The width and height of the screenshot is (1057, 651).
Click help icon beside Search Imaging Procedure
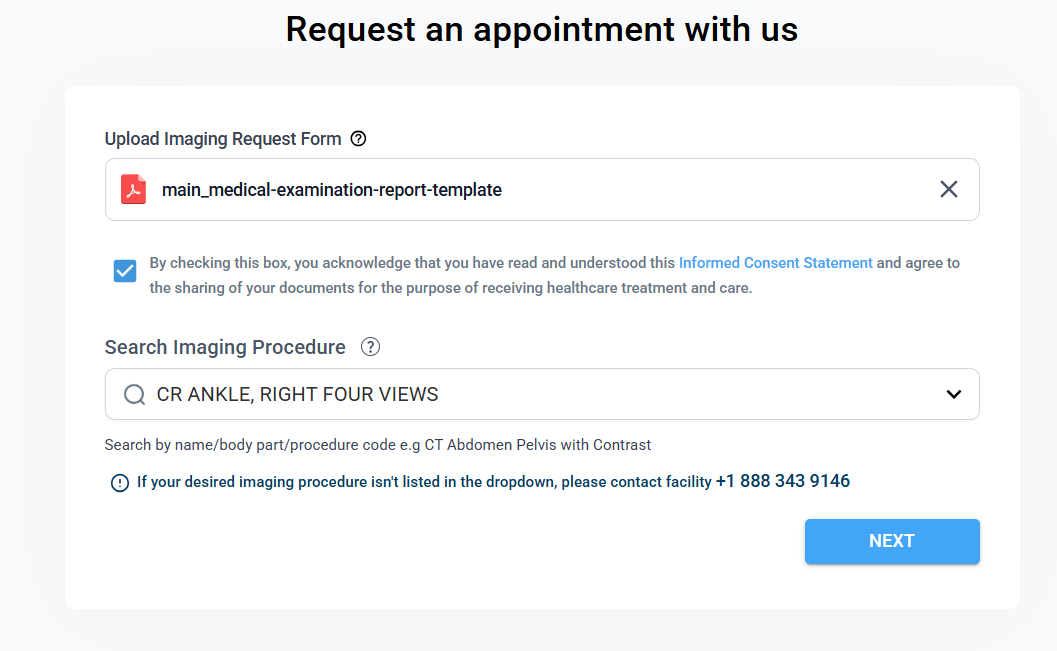point(370,347)
